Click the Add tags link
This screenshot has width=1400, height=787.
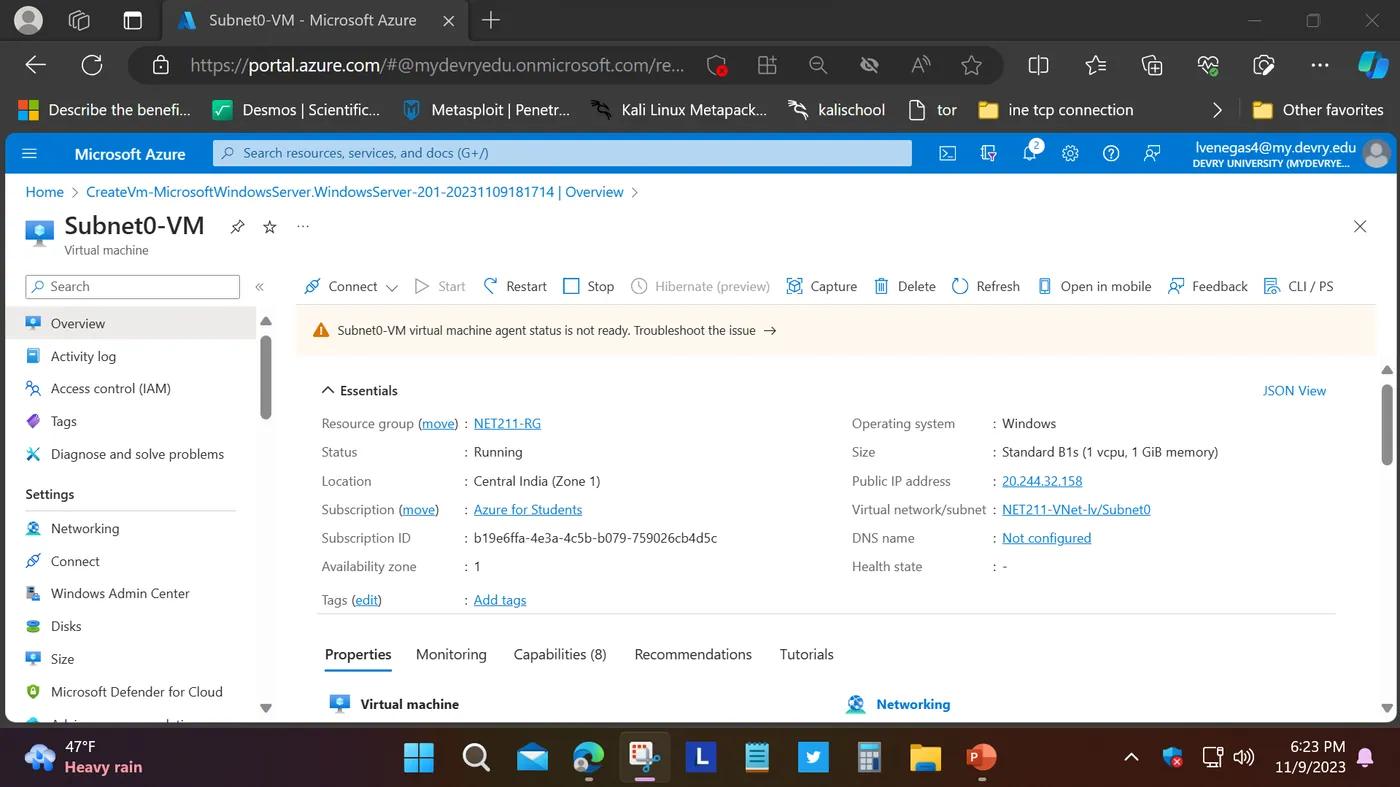pos(500,600)
